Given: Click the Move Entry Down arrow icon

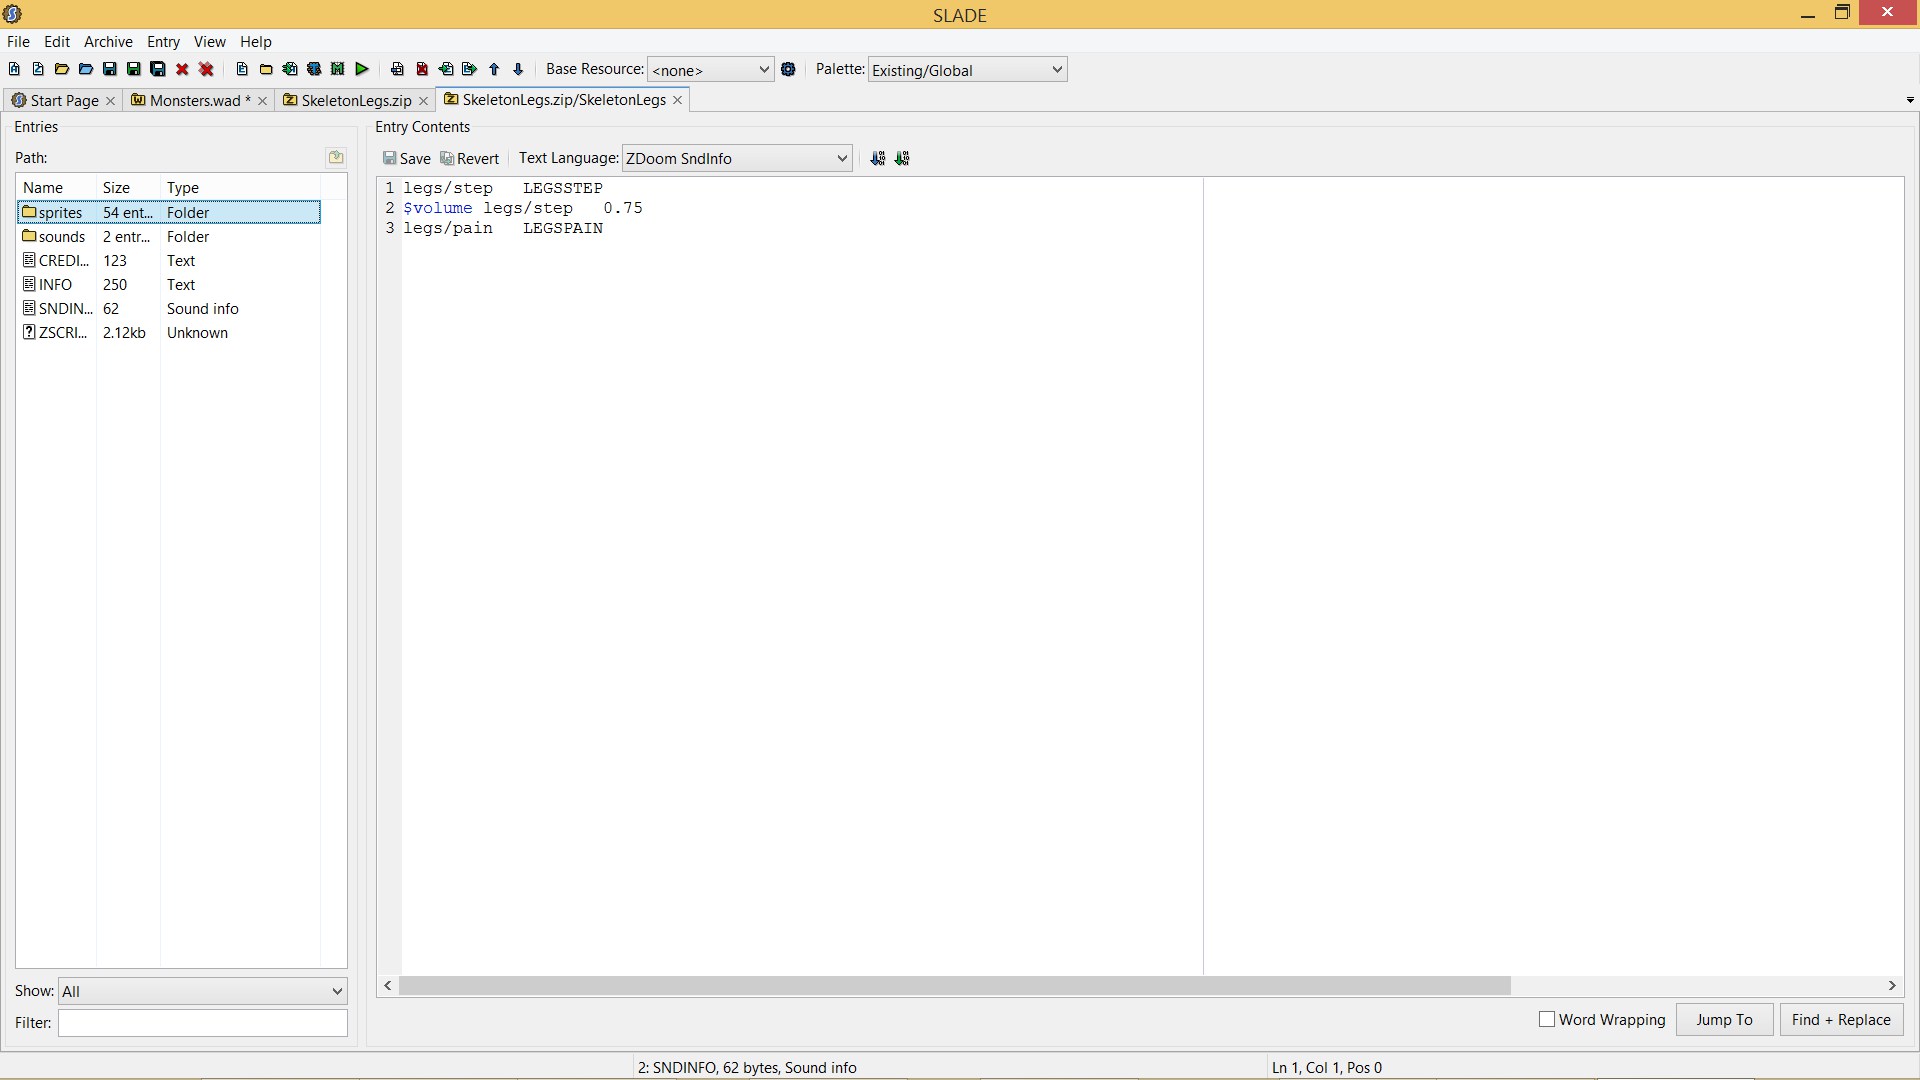Looking at the screenshot, I should click(518, 69).
